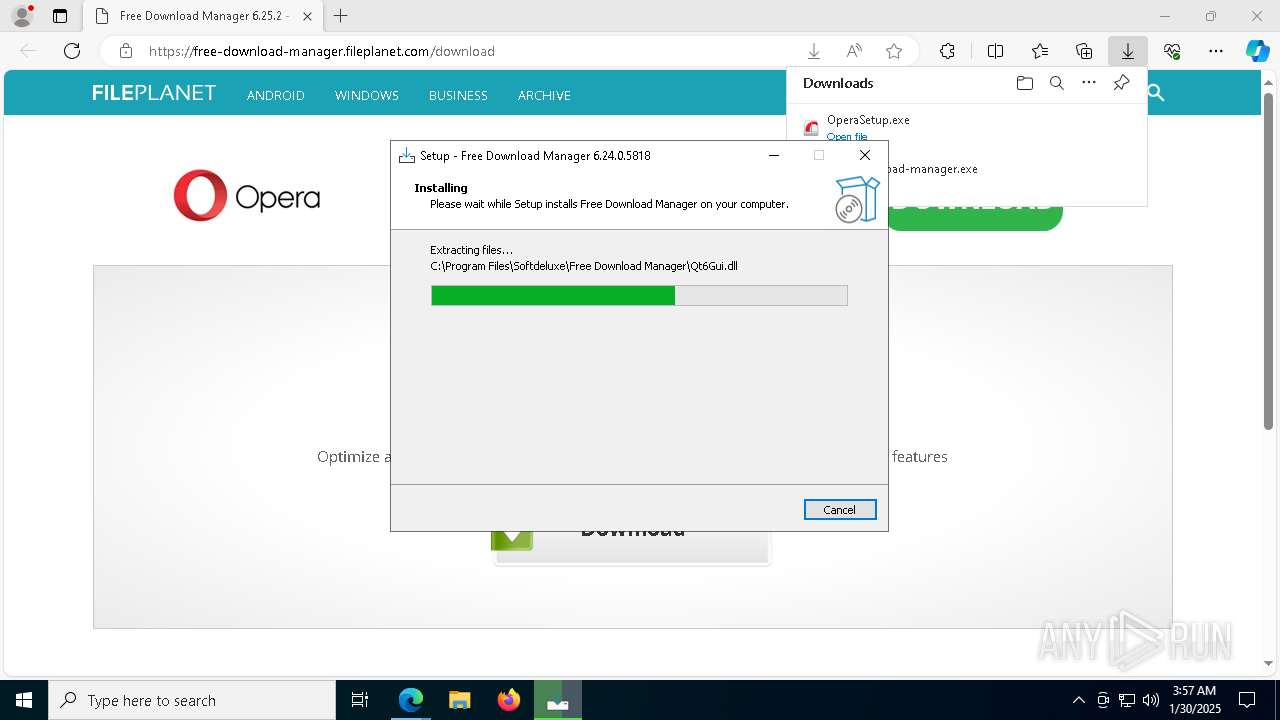Click the Edge profile avatar icon
This screenshot has height=720, width=1280.
click(22, 16)
